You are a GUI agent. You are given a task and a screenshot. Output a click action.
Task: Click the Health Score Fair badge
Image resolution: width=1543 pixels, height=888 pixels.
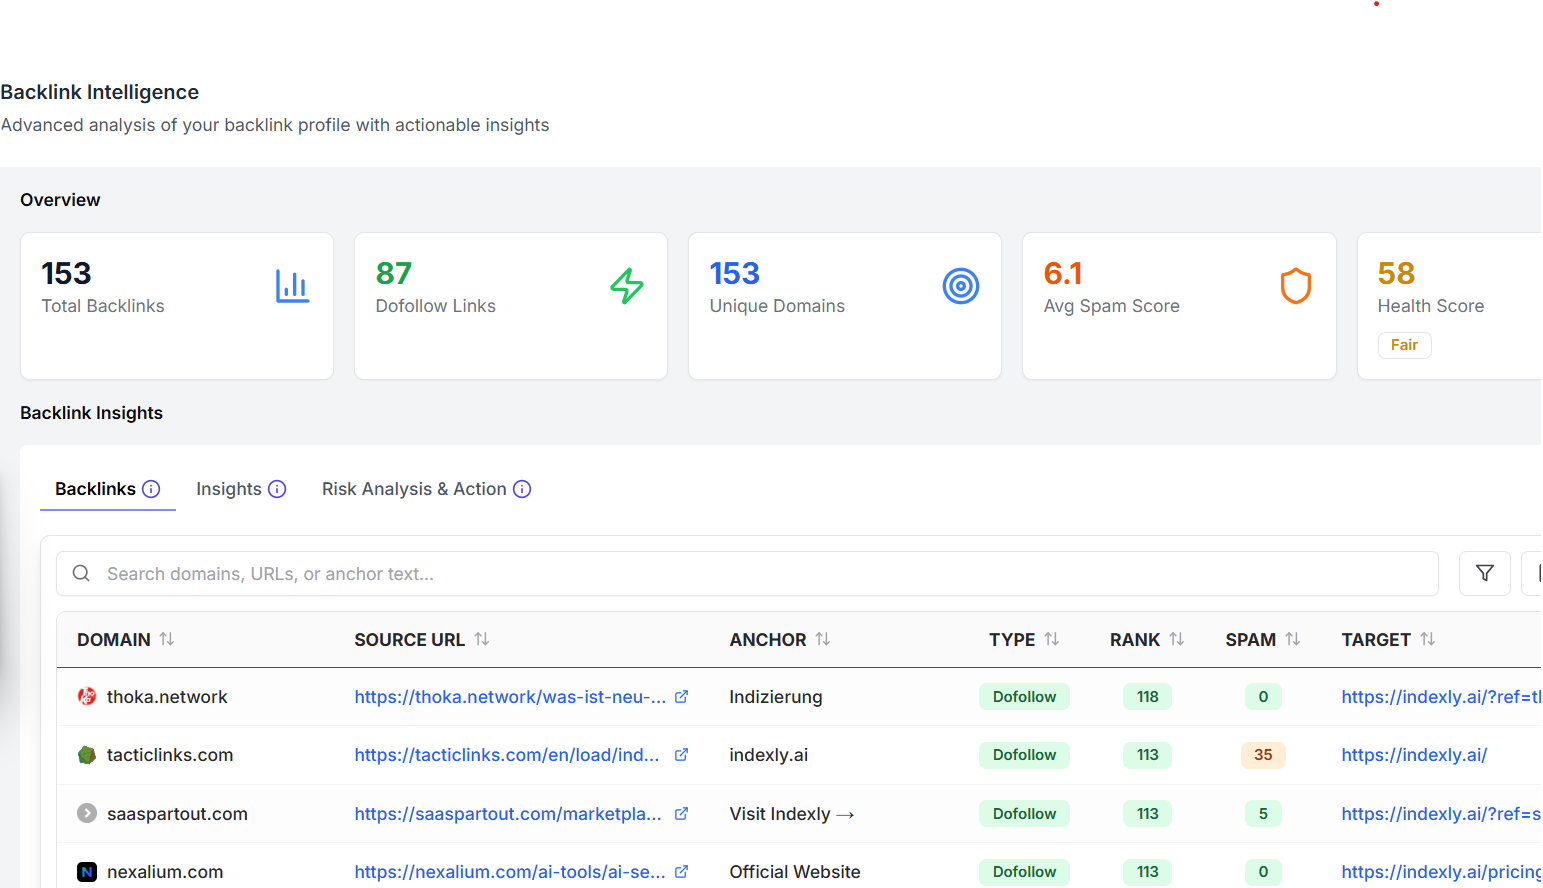[x=1404, y=345]
